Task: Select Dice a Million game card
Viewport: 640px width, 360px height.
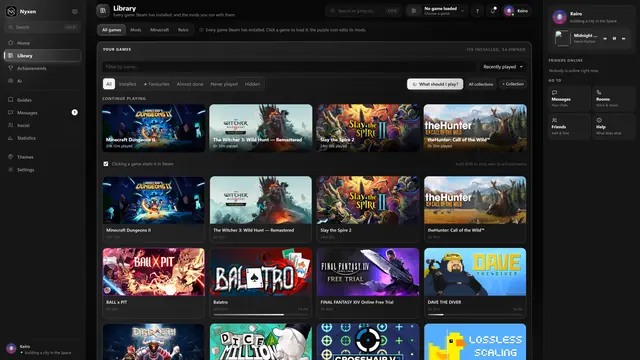Action: 261,342
